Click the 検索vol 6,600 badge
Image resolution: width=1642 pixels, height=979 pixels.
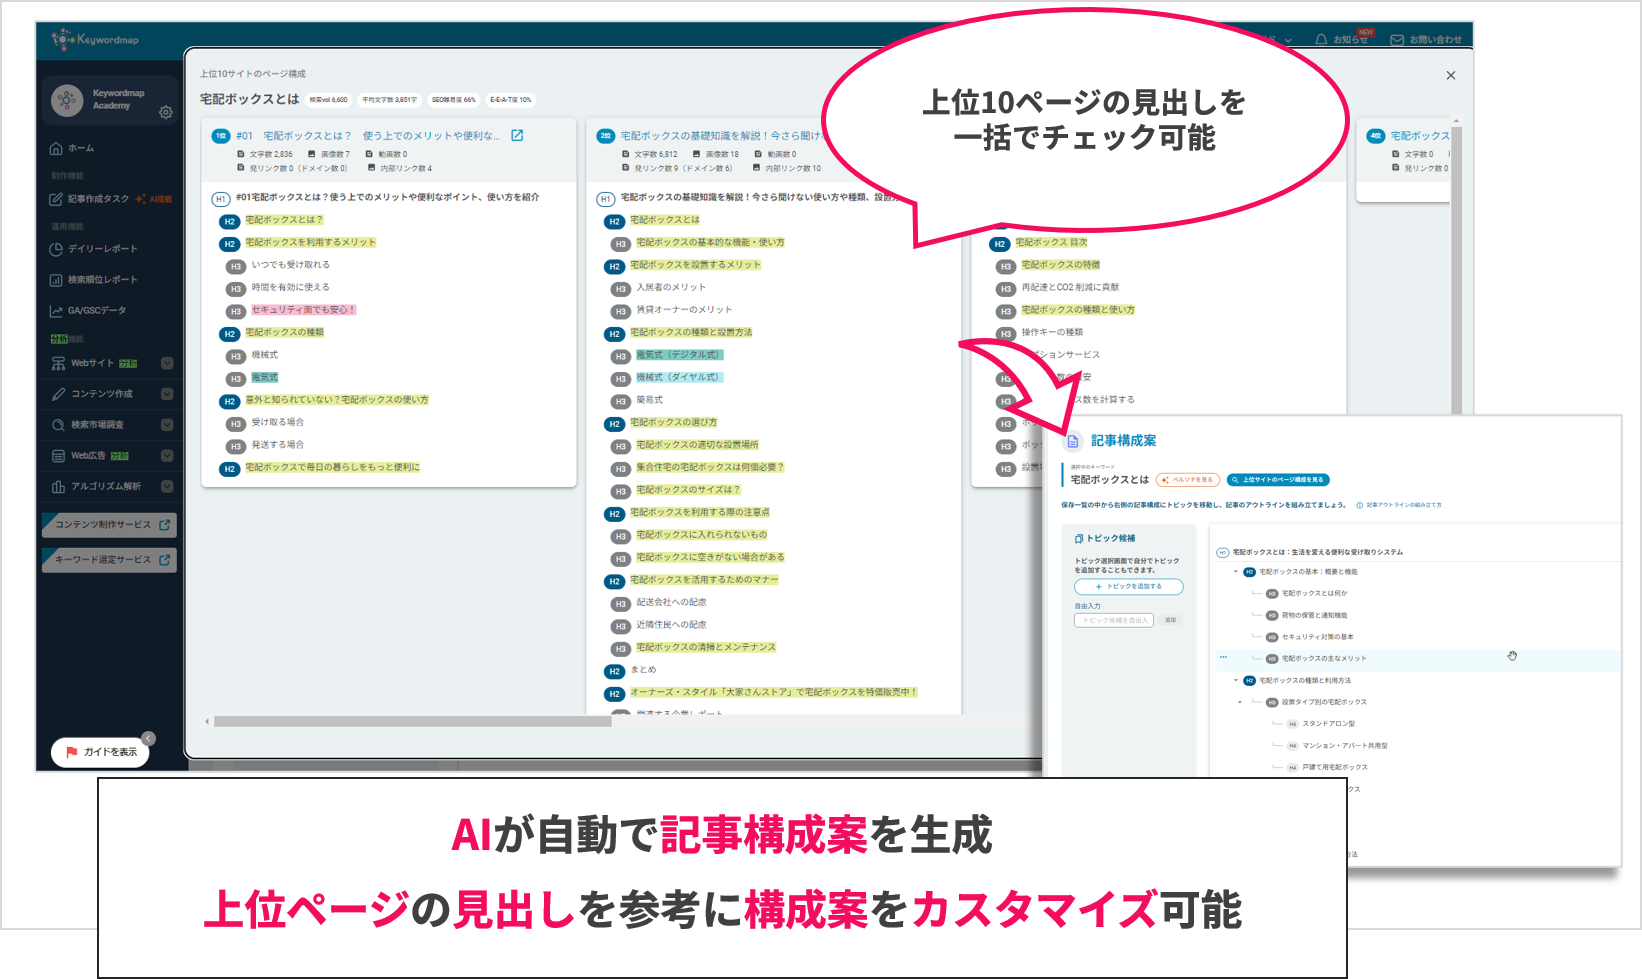[x=329, y=100]
